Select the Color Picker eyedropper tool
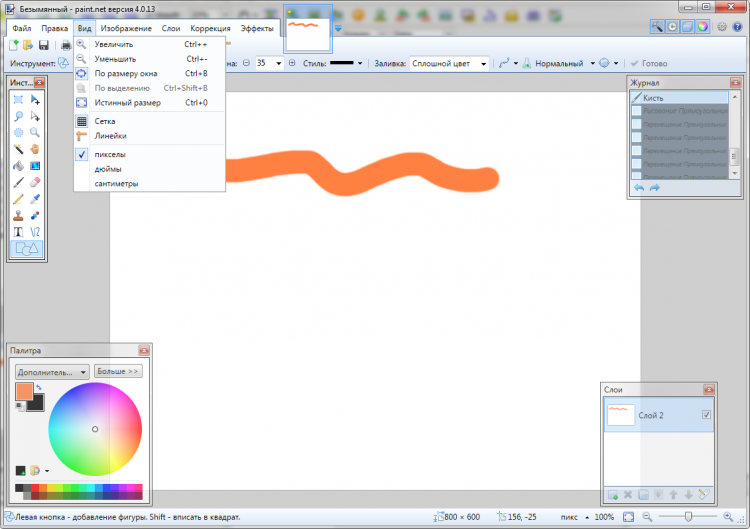 click(35, 199)
